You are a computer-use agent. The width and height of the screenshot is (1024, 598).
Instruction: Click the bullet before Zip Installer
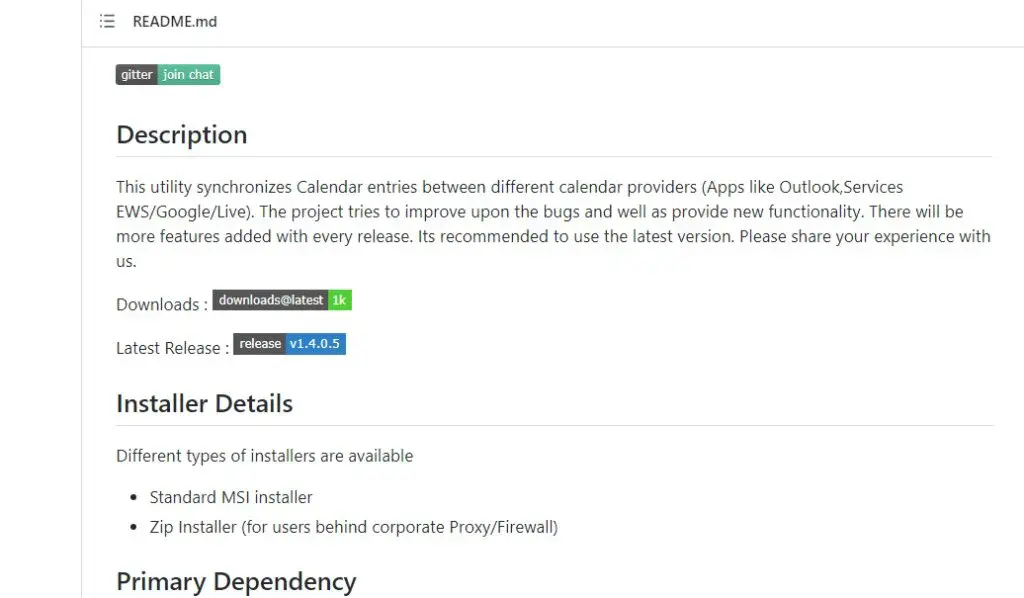[x=134, y=527]
